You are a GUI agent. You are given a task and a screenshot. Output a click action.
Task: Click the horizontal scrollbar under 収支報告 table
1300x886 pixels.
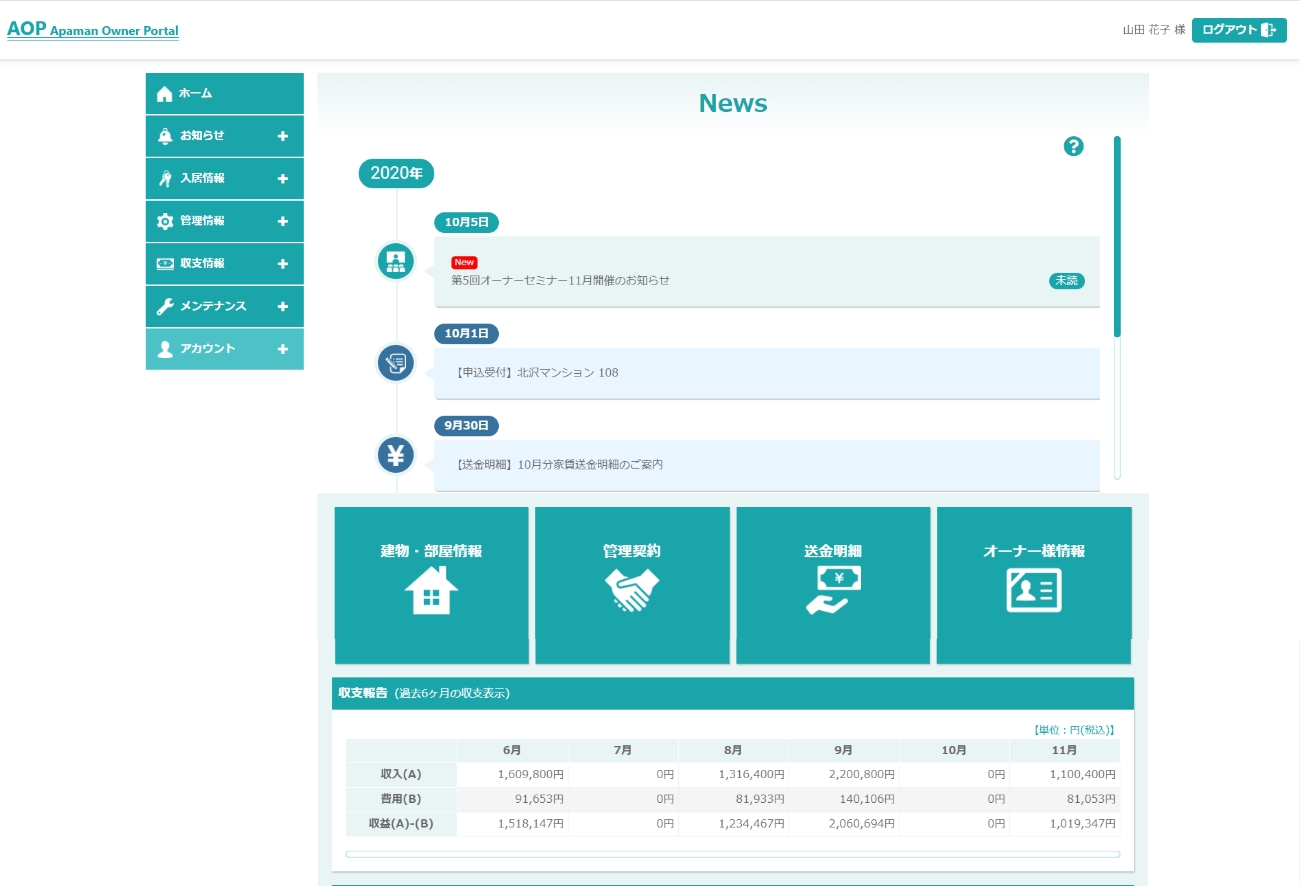click(x=732, y=854)
